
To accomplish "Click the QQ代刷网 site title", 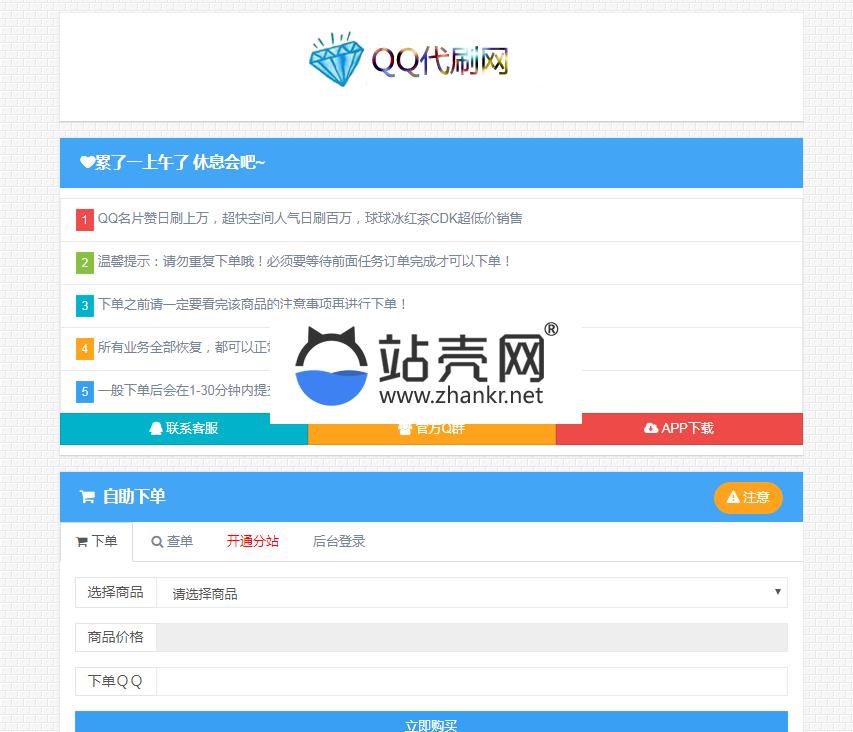I will point(440,62).
